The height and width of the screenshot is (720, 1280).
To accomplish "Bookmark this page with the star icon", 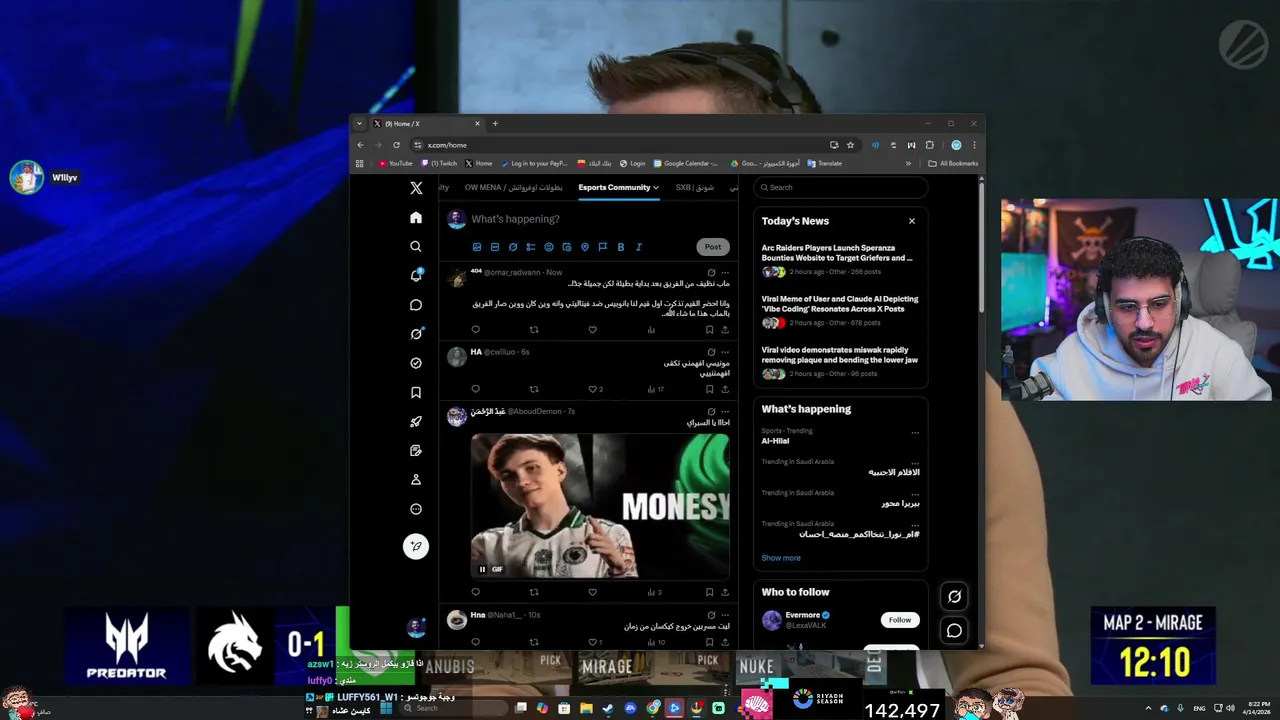I will pyautogui.click(x=850, y=145).
